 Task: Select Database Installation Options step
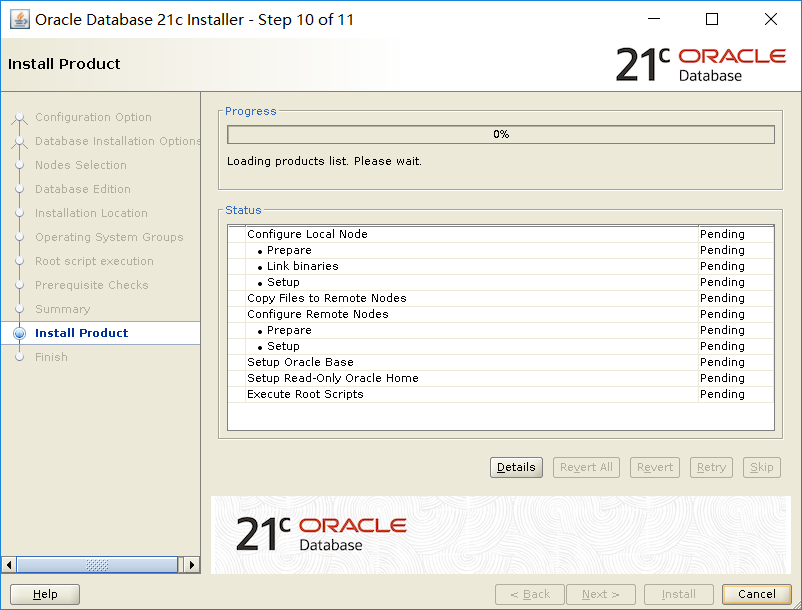tap(118, 141)
